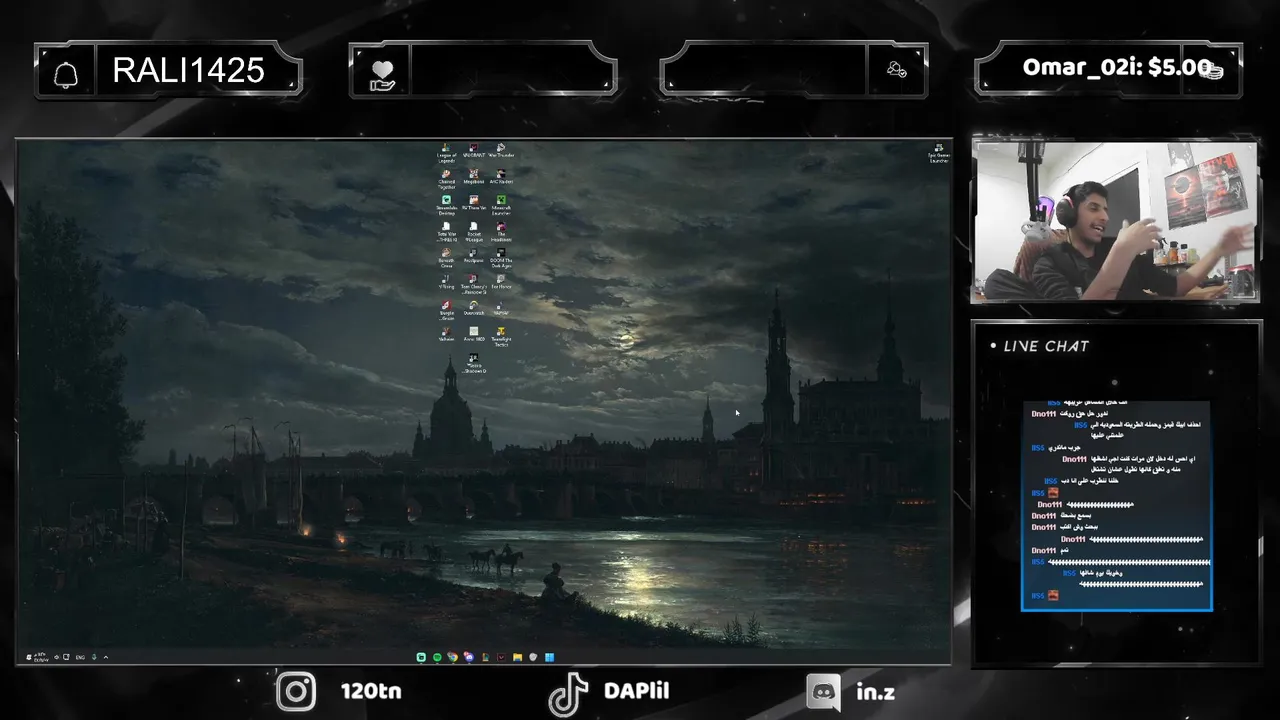Launch the Minecraft Launcher desktop icon
Viewport: 1280px width, 720px height.
[x=501, y=205]
